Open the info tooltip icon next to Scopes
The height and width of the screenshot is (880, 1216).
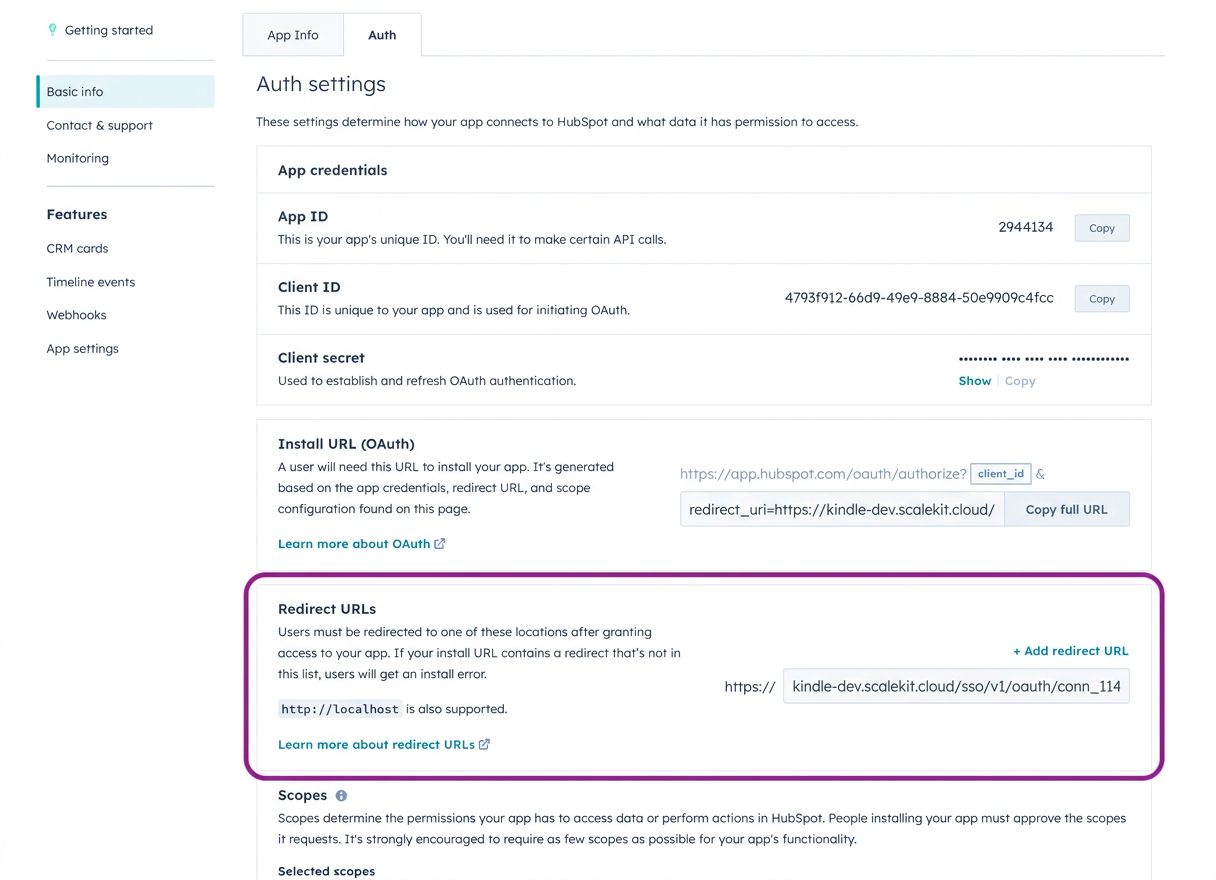[x=340, y=795]
